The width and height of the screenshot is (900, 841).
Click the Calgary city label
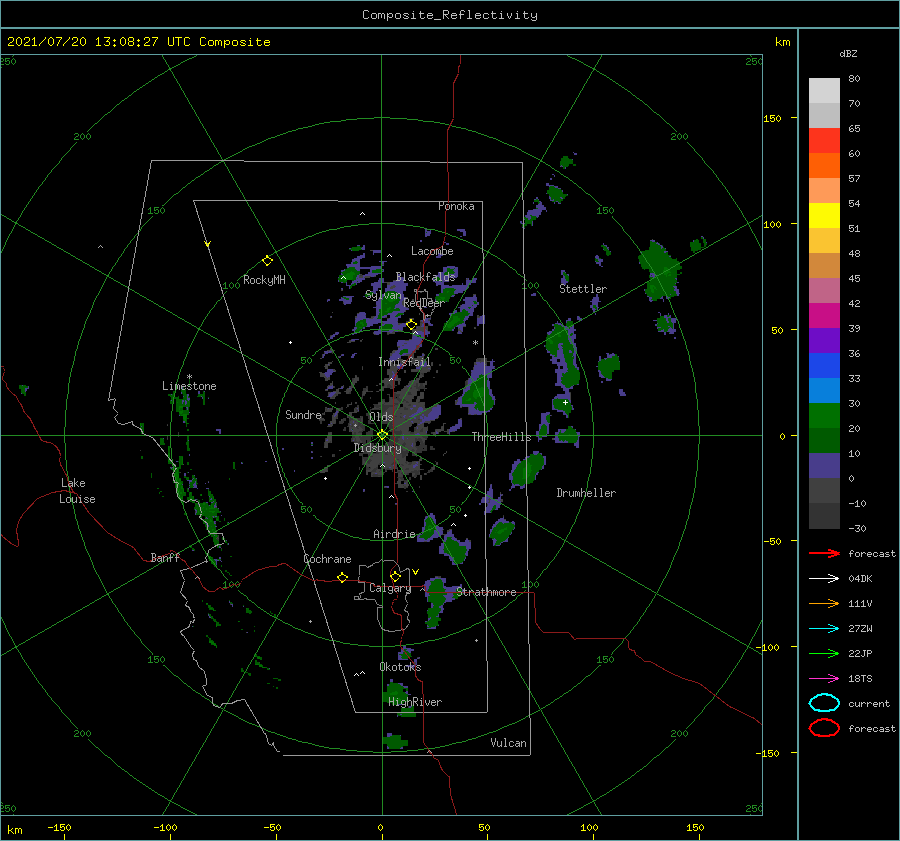tap(390, 588)
